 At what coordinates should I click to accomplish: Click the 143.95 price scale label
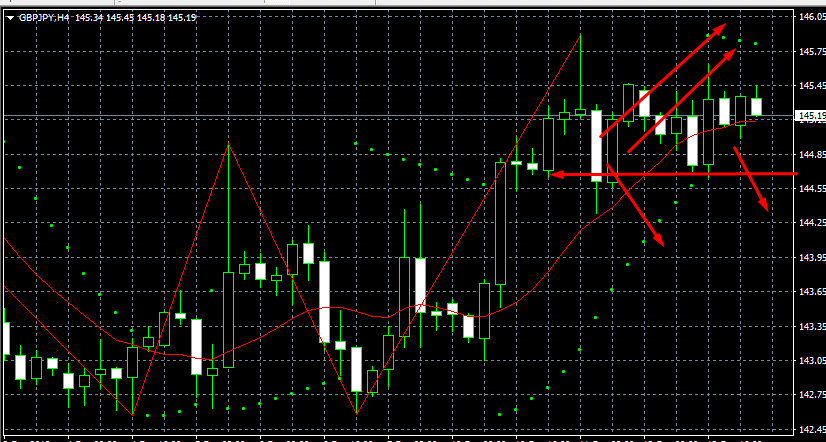pos(812,258)
